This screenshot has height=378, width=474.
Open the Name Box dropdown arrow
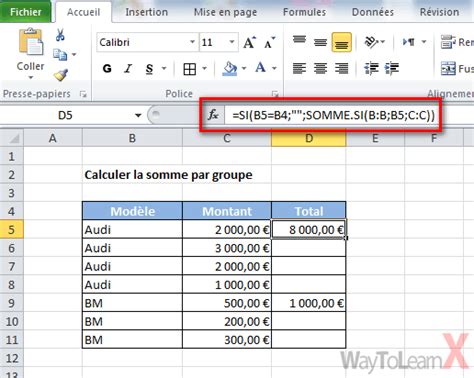pyautogui.click(x=138, y=115)
